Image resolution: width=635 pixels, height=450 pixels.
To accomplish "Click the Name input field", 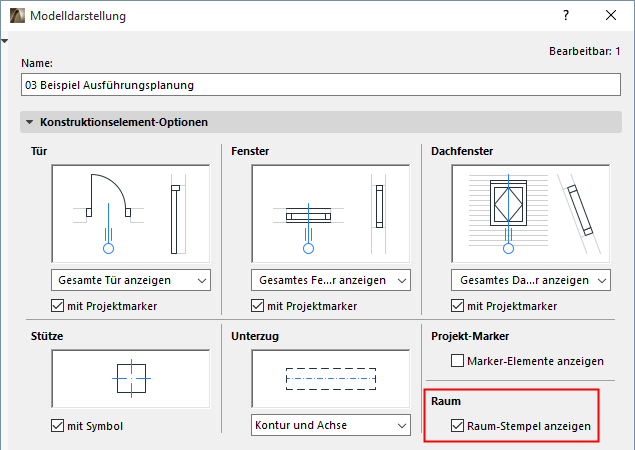I will pyautogui.click(x=320, y=85).
